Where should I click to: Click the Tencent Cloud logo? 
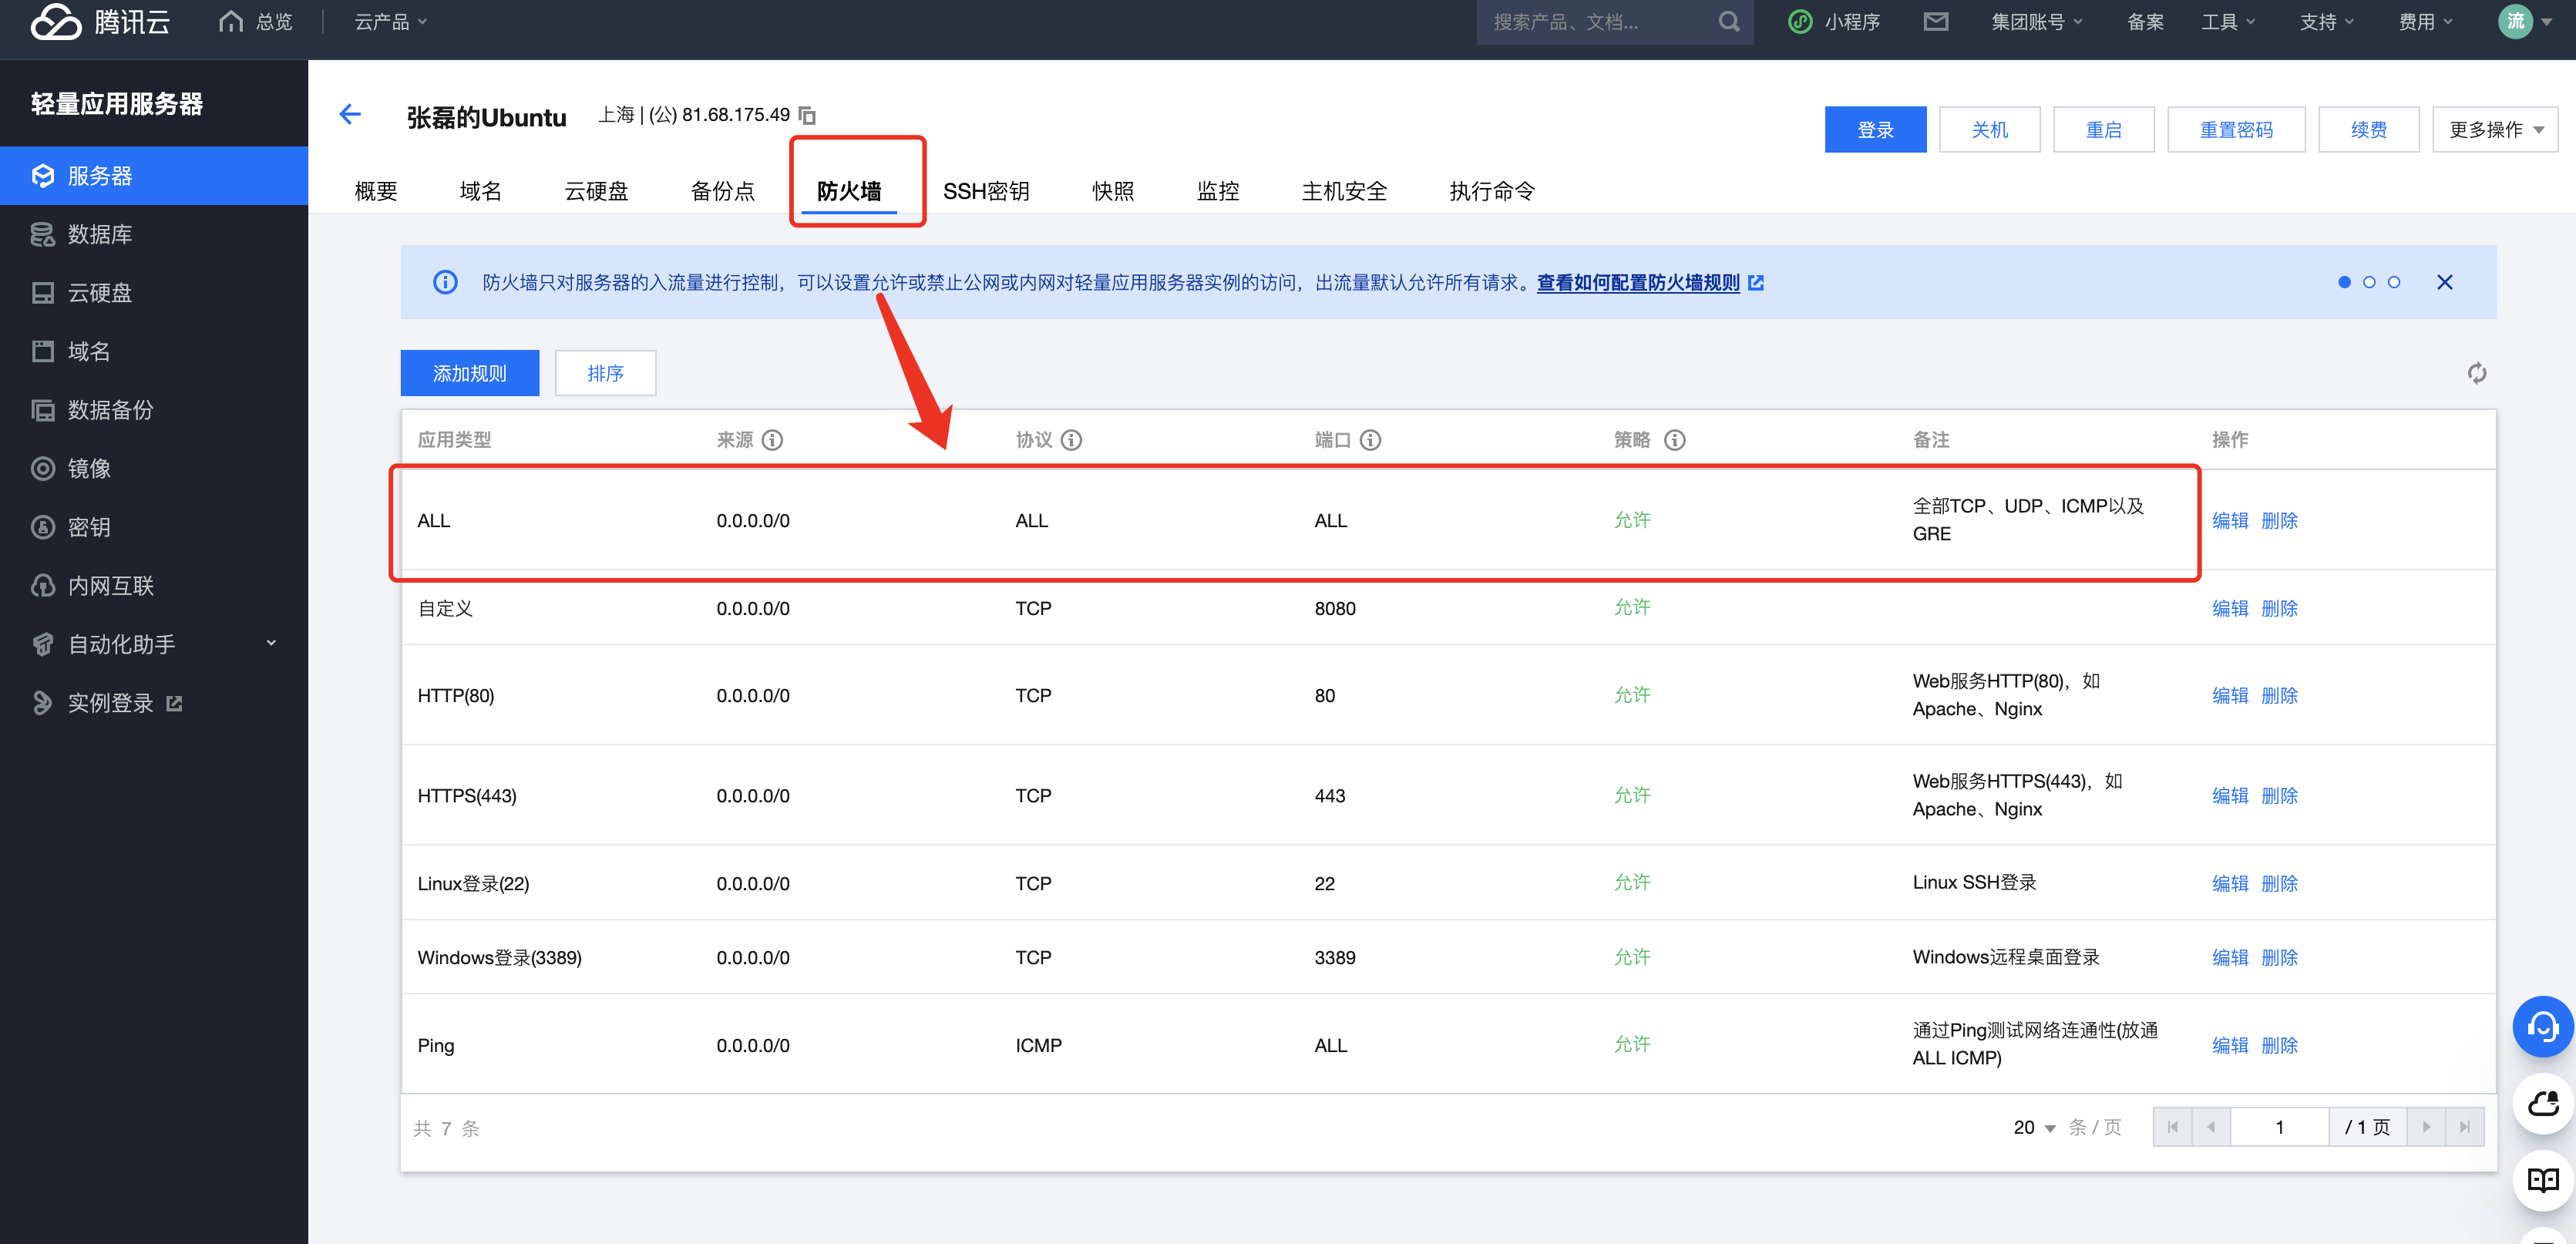click(100, 22)
